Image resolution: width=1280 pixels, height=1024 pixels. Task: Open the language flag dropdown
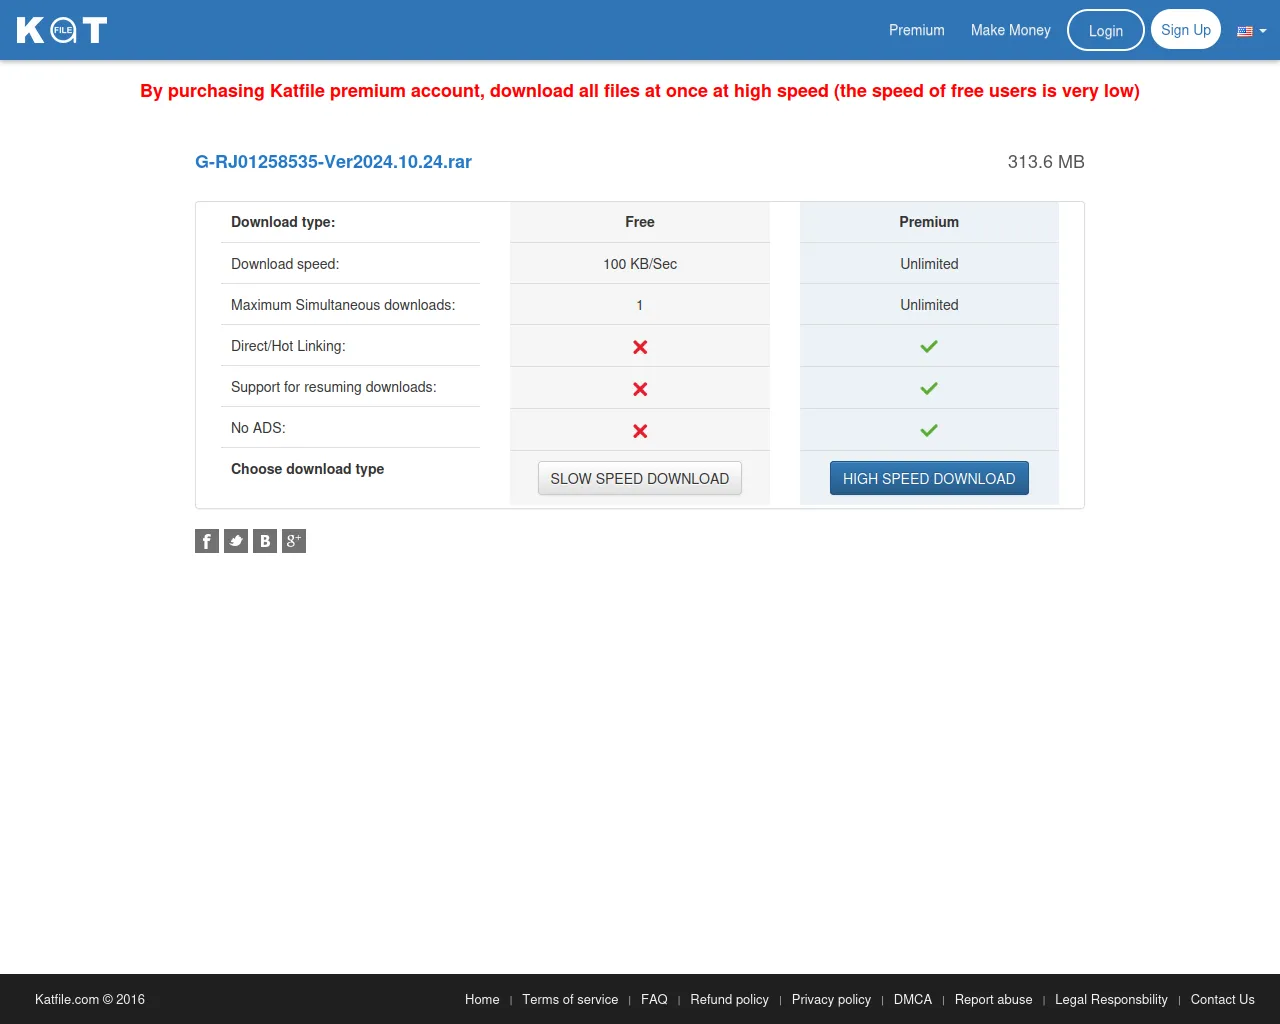click(1252, 31)
